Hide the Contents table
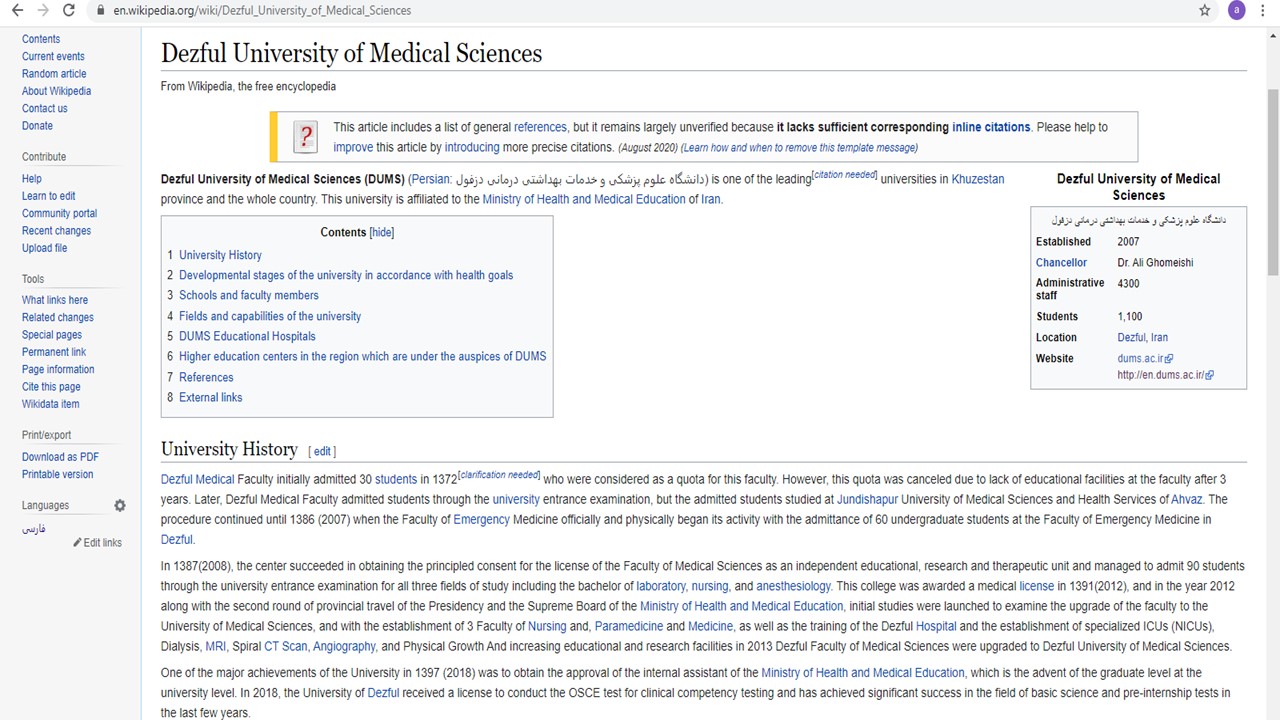Screen dimensions: 1280x720 (x=382, y=232)
